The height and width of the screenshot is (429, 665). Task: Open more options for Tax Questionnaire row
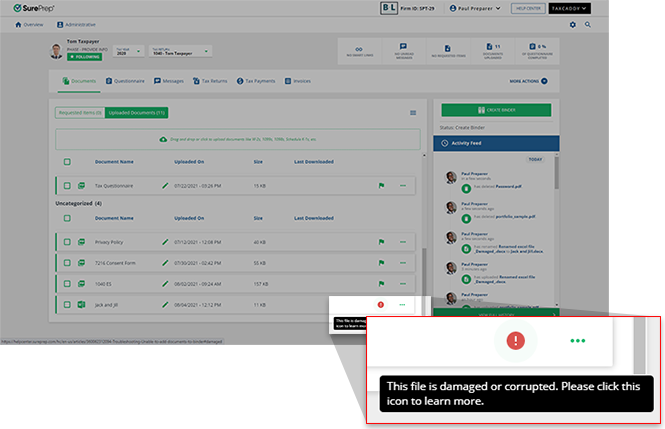(x=402, y=186)
